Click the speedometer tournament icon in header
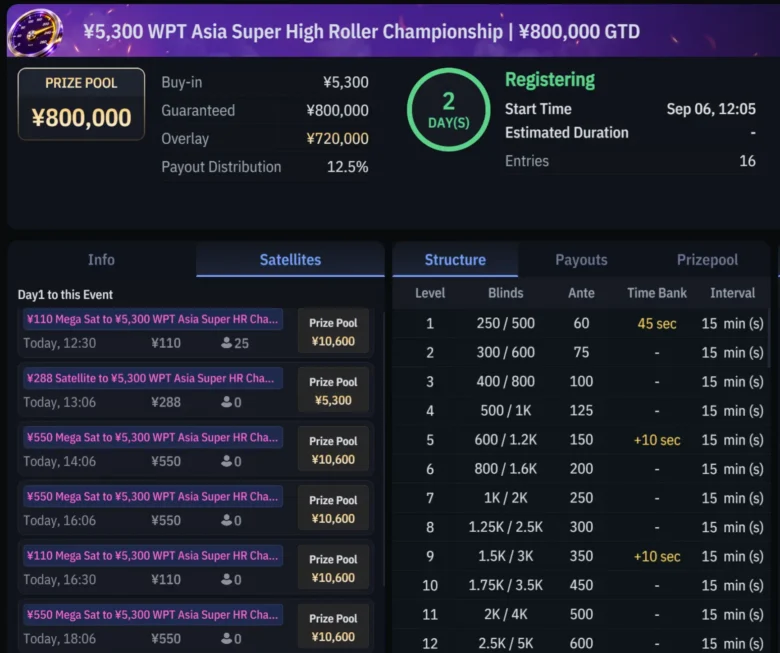The width and height of the screenshot is (780, 653). point(35,32)
